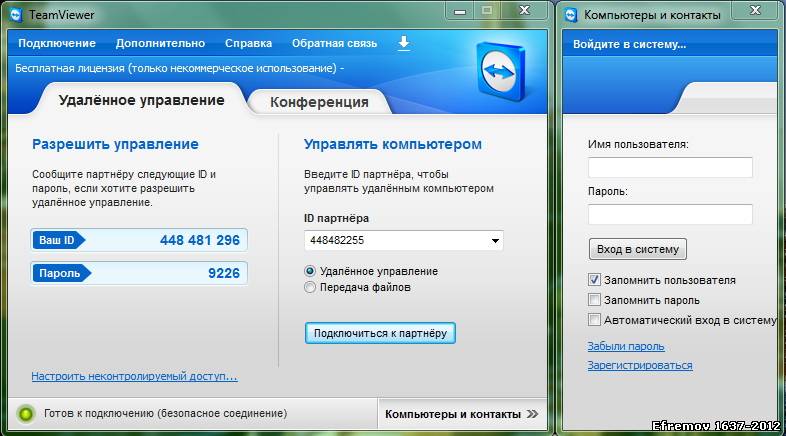Click the Зарегистрироваться link
Screen dimensions: 786x436
[x=640, y=365]
